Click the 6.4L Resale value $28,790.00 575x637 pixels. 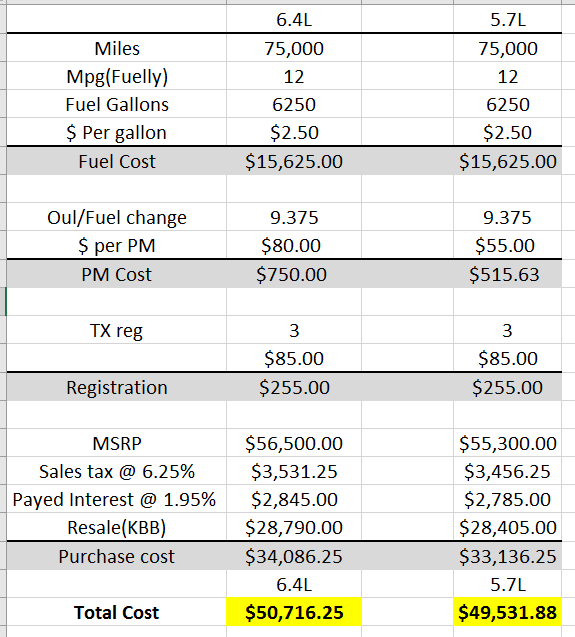(x=294, y=527)
